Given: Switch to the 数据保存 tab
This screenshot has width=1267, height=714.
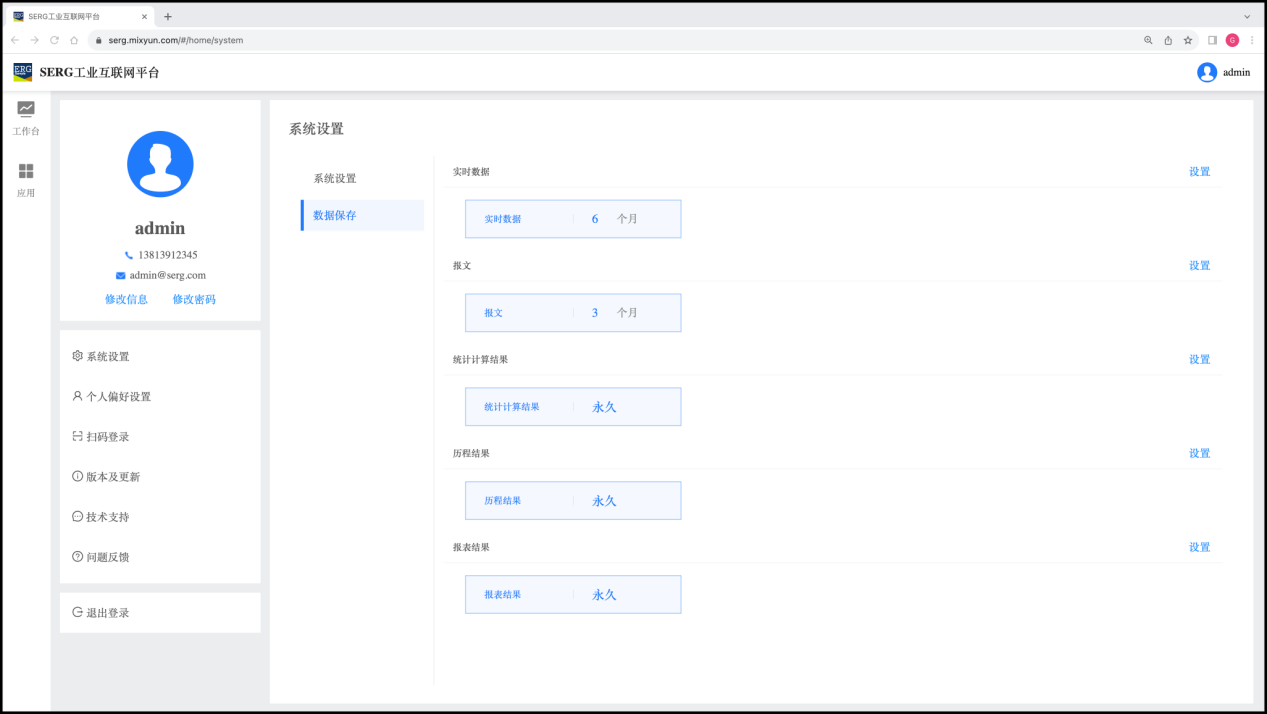Looking at the screenshot, I should (335, 215).
